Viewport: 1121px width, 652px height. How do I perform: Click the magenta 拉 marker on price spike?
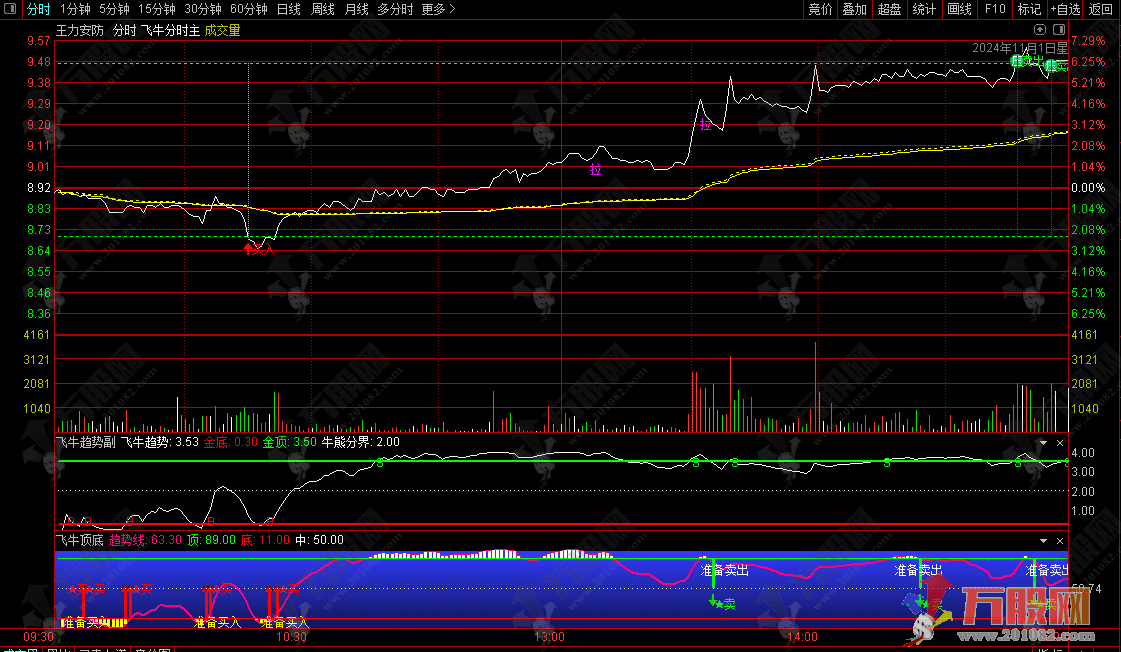point(706,124)
